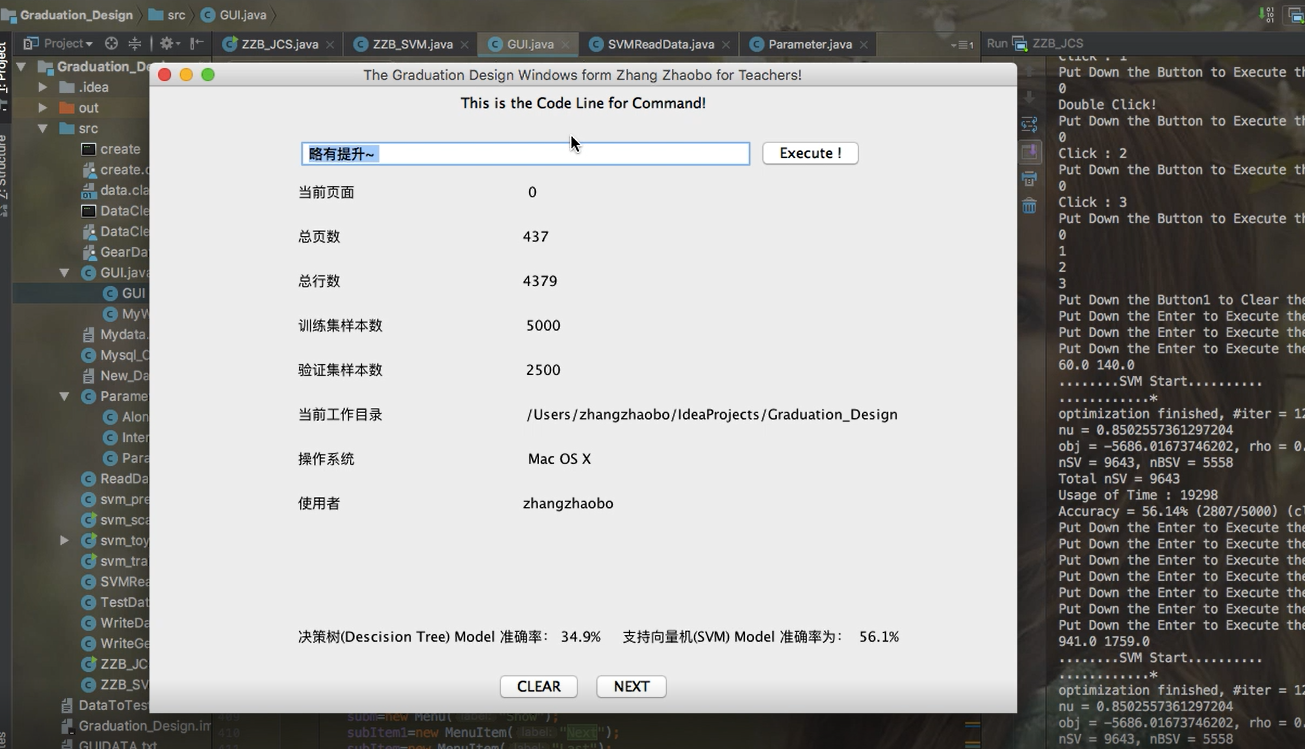The height and width of the screenshot is (749, 1305).
Task: Click the collapse all icon in Project panel
Action: pyautogui.click(x=135, y=44)
